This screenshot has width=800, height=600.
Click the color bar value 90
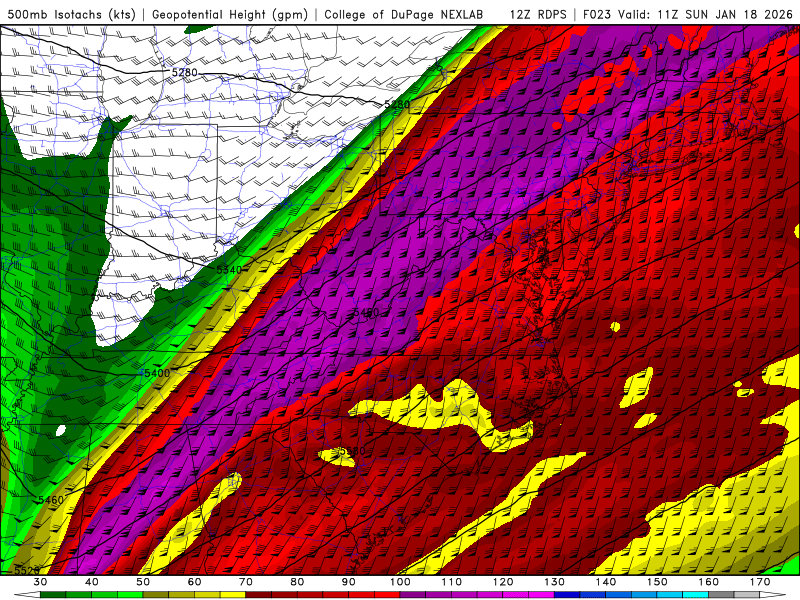(x=349, y=582)
